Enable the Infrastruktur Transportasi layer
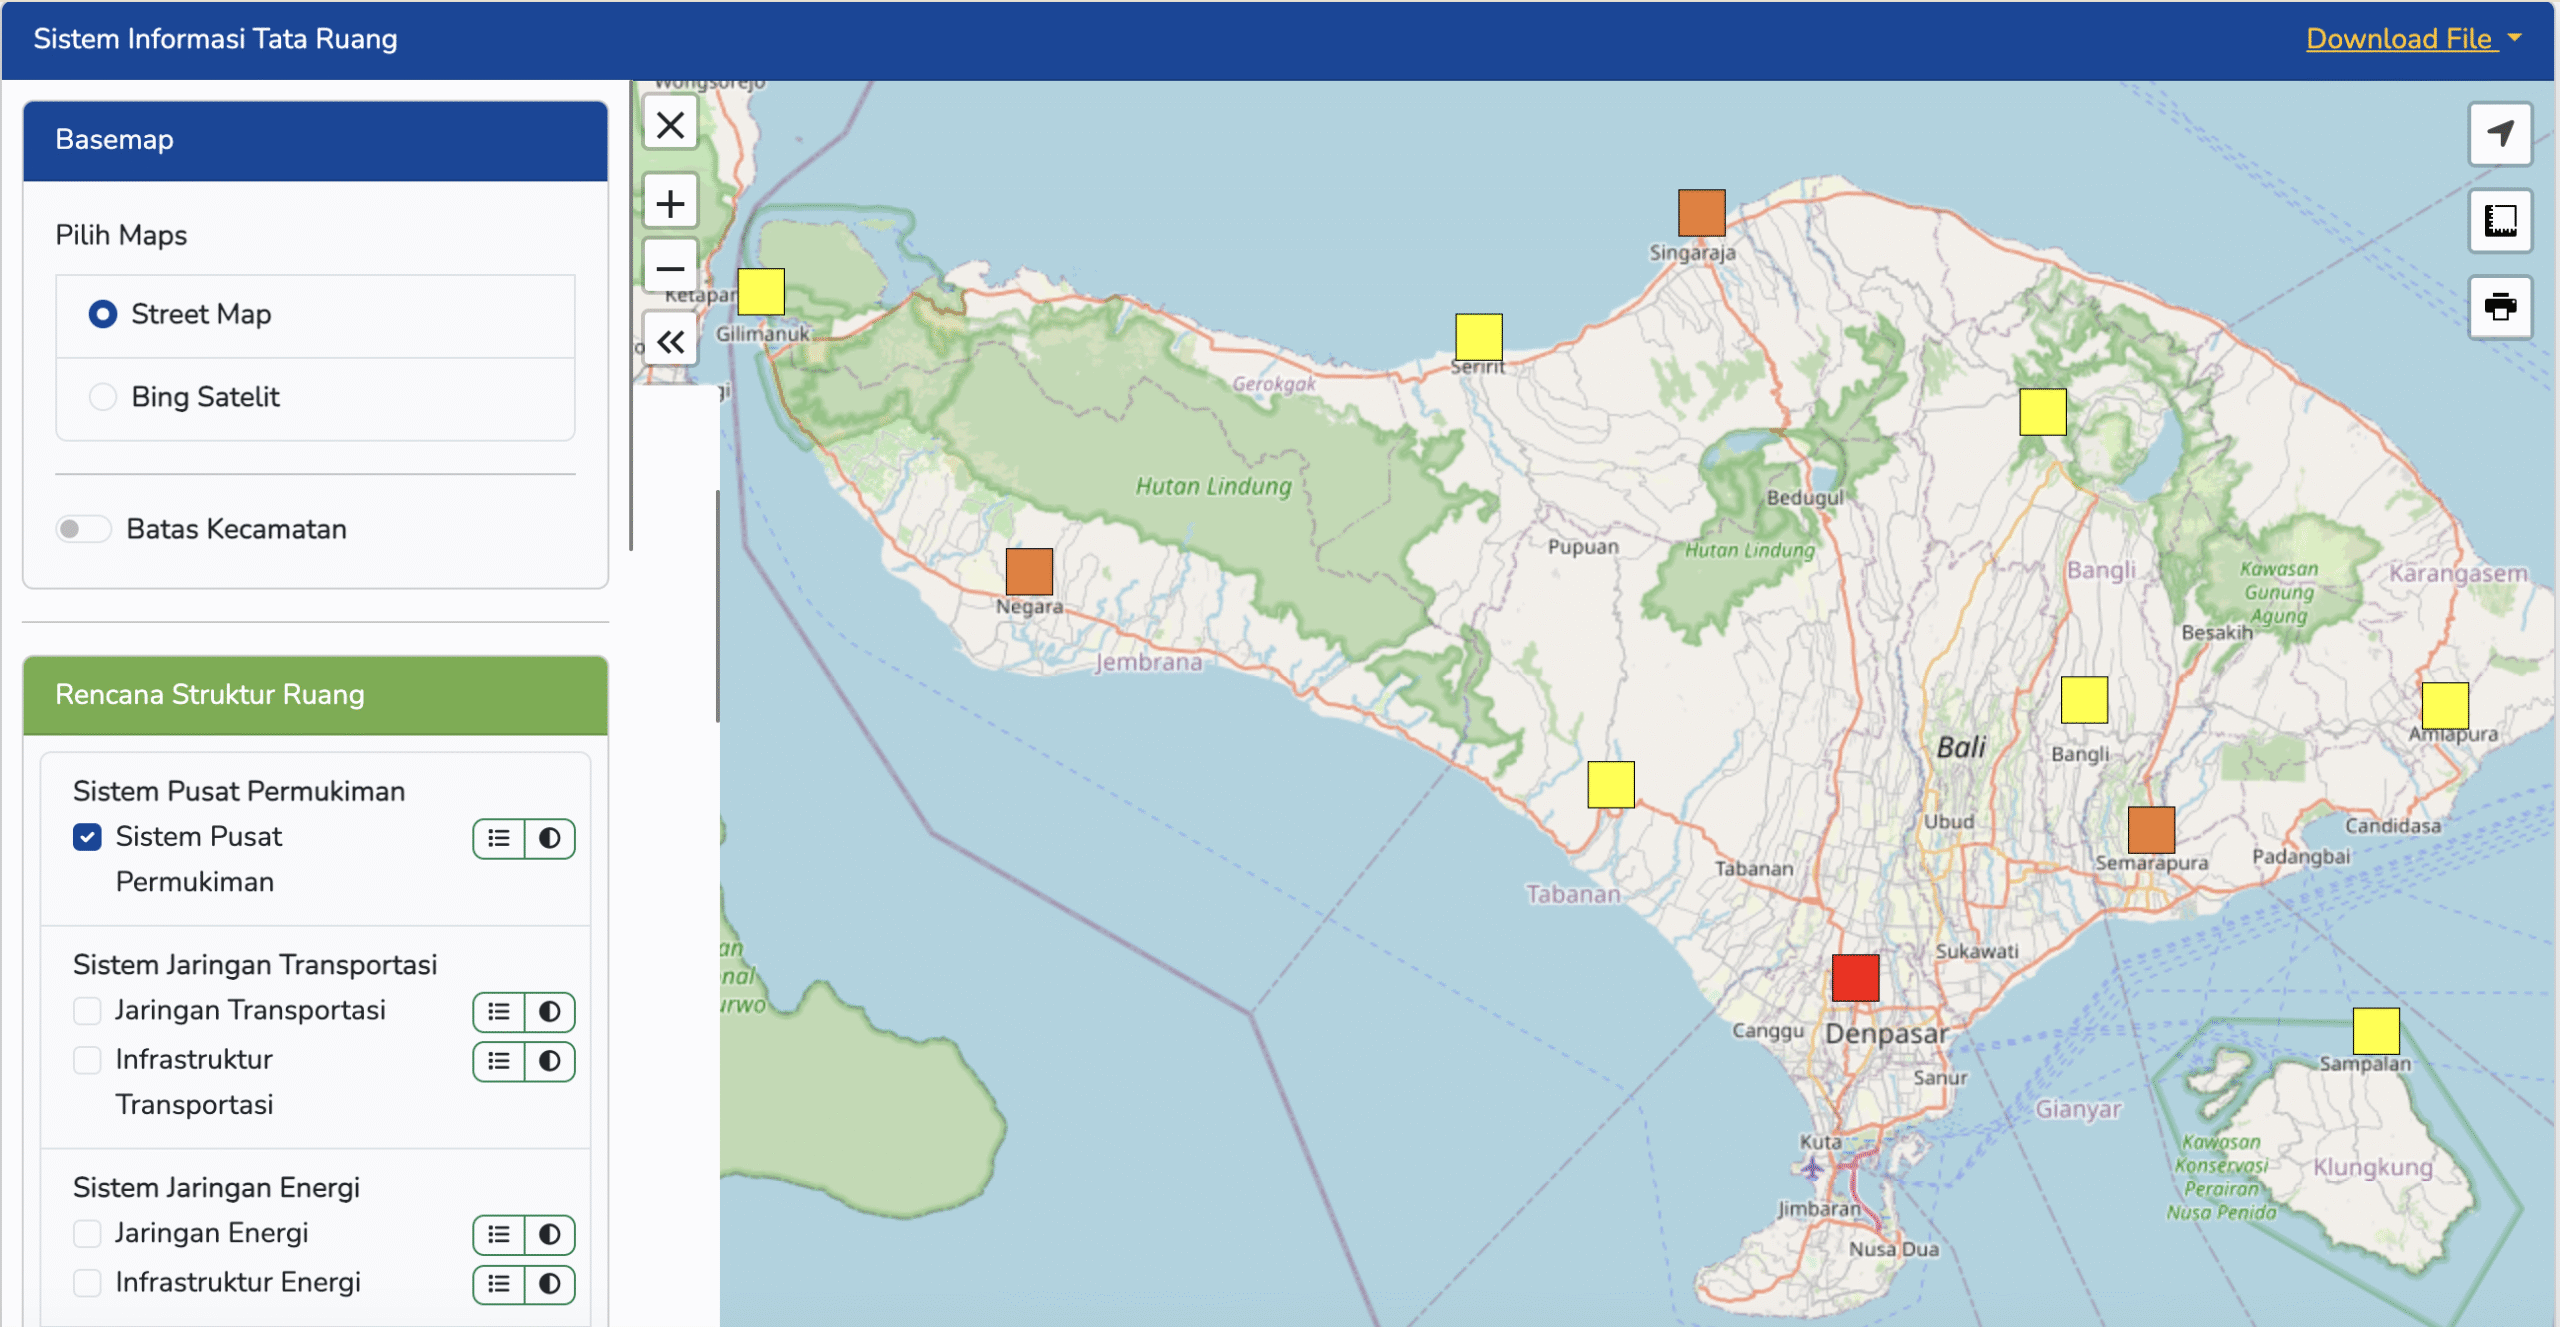 (x=87, y=1060)
